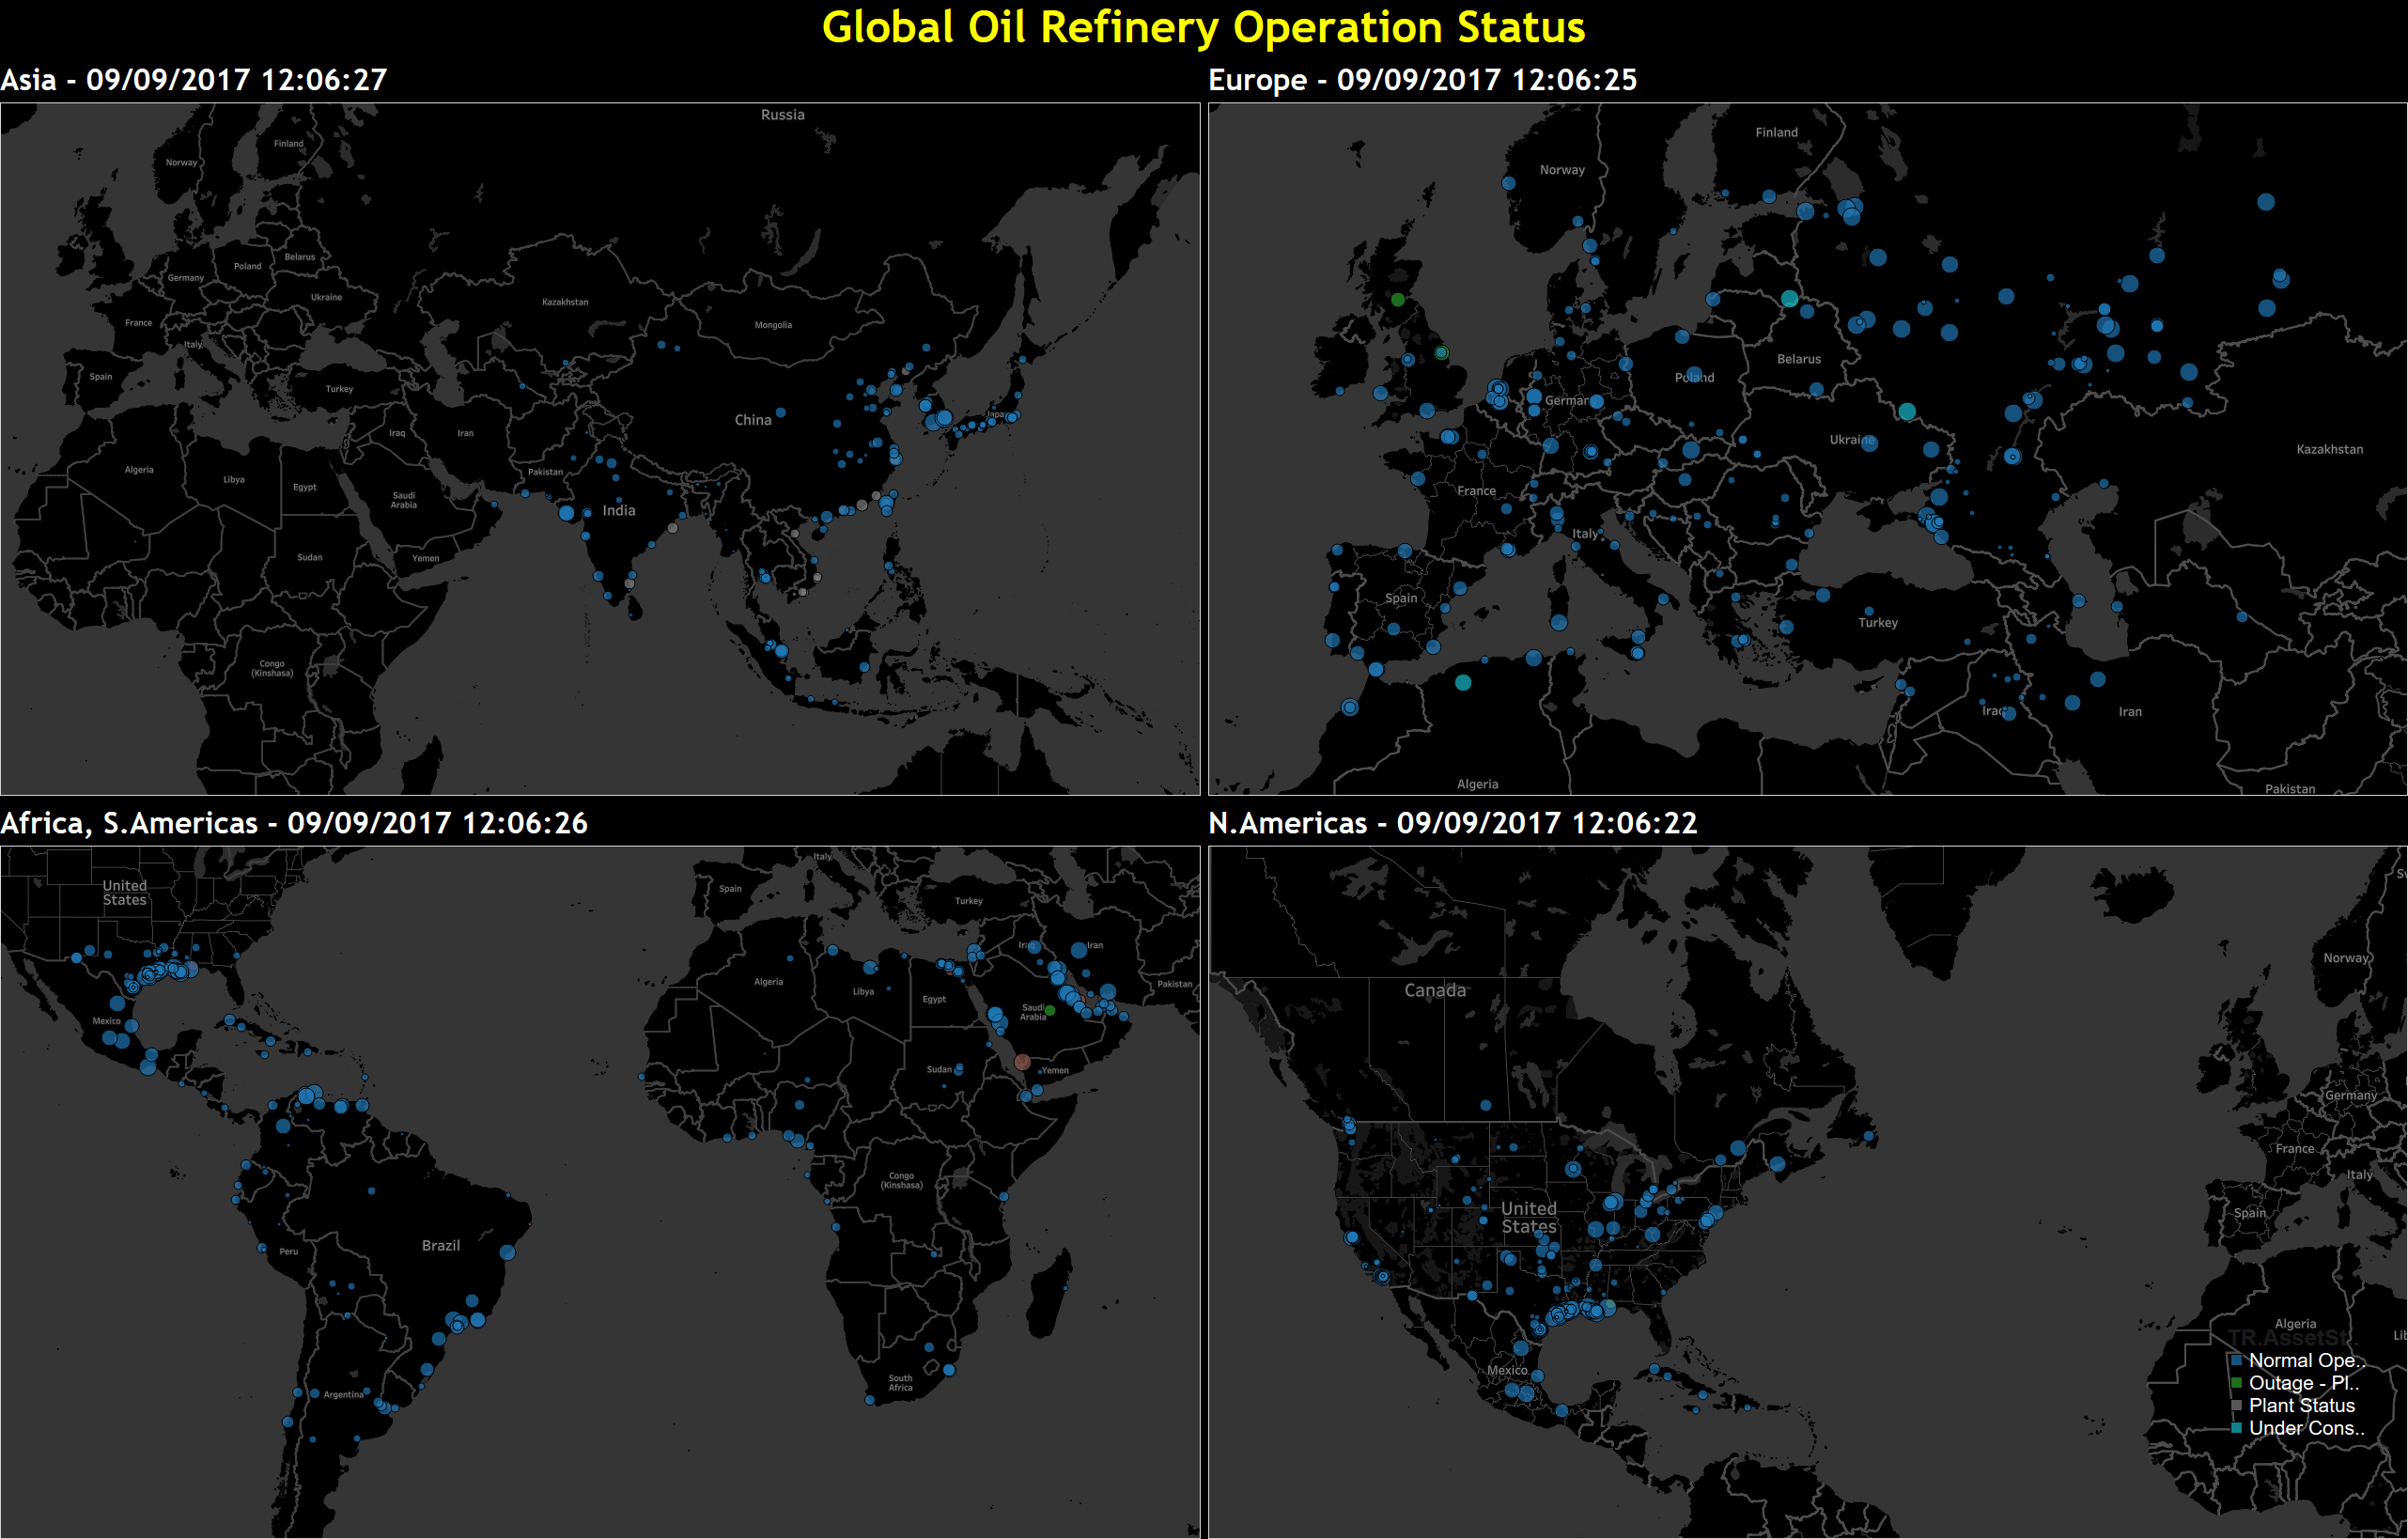
Task: Click the 'Canada' label on the N.Americas map
Action: pos(1435,990)
